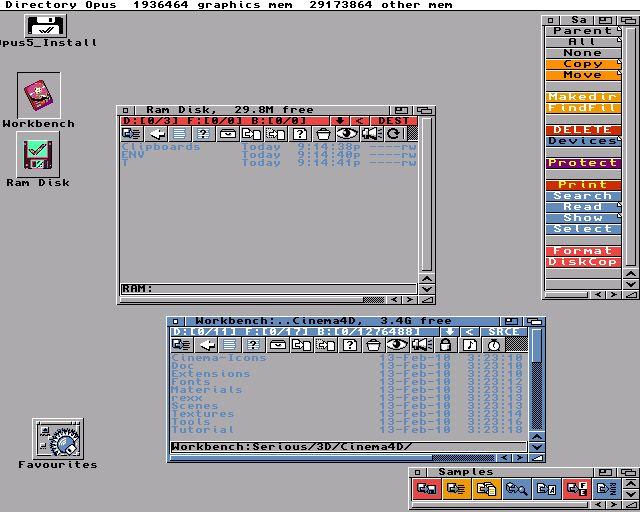640x512 pixels.
Task: Click horizontal scrollbar of Ram Disk lister
Action: point(252,300)
